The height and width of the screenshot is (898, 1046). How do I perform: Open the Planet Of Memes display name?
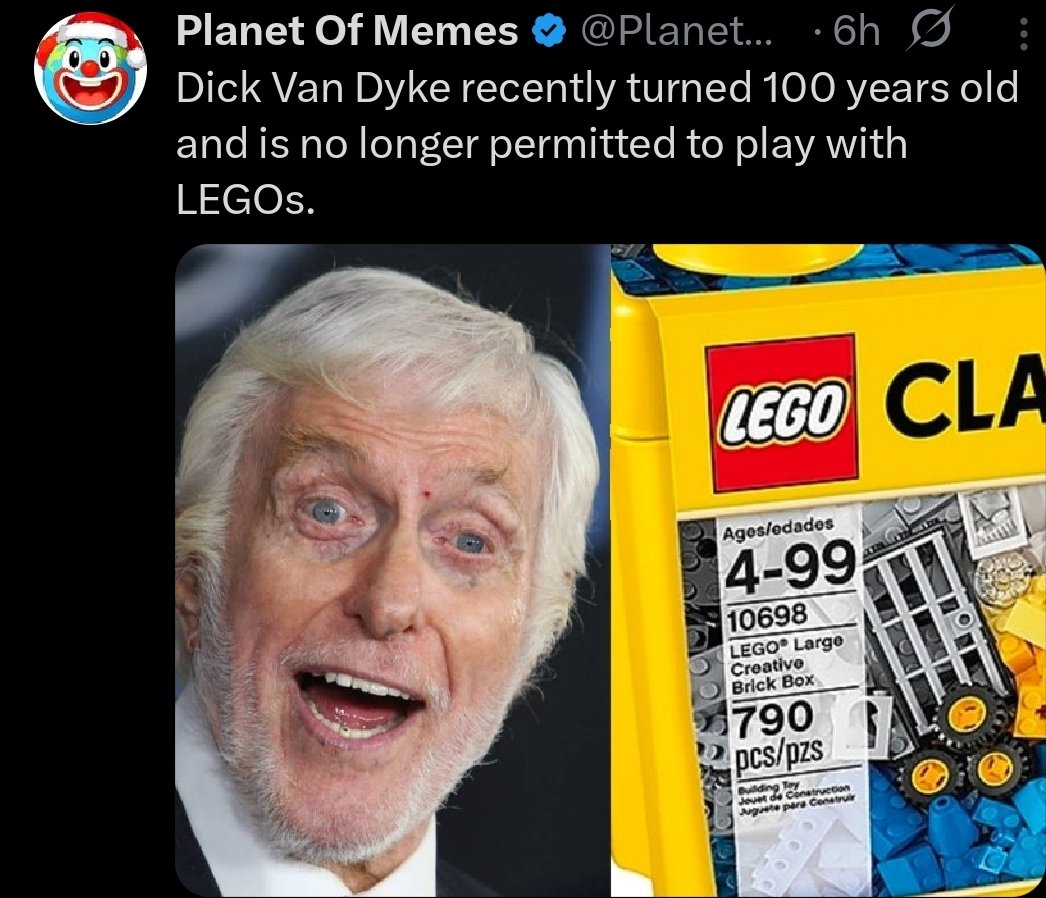click(x=347, y=31)
